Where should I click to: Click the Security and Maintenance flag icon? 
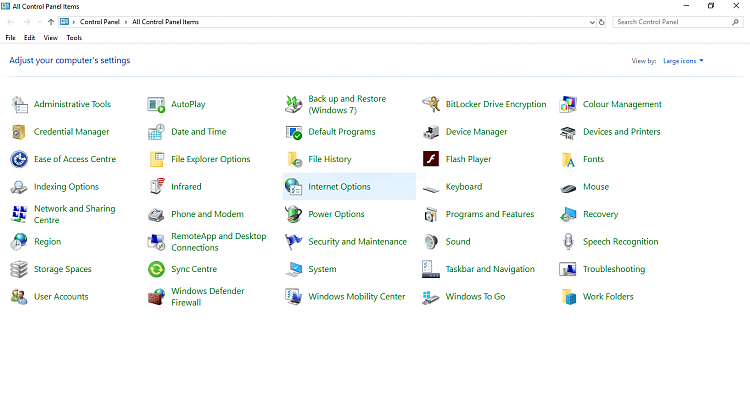point(294,242)
